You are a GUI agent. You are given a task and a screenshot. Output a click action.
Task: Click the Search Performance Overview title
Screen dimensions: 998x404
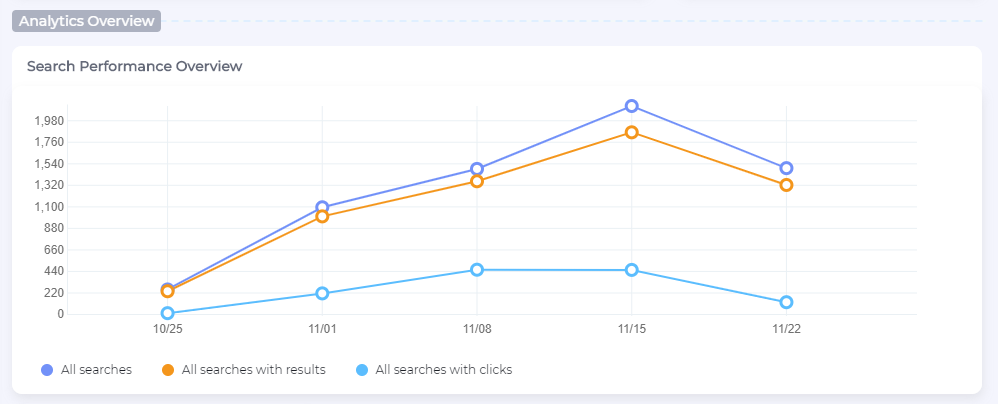135,67
